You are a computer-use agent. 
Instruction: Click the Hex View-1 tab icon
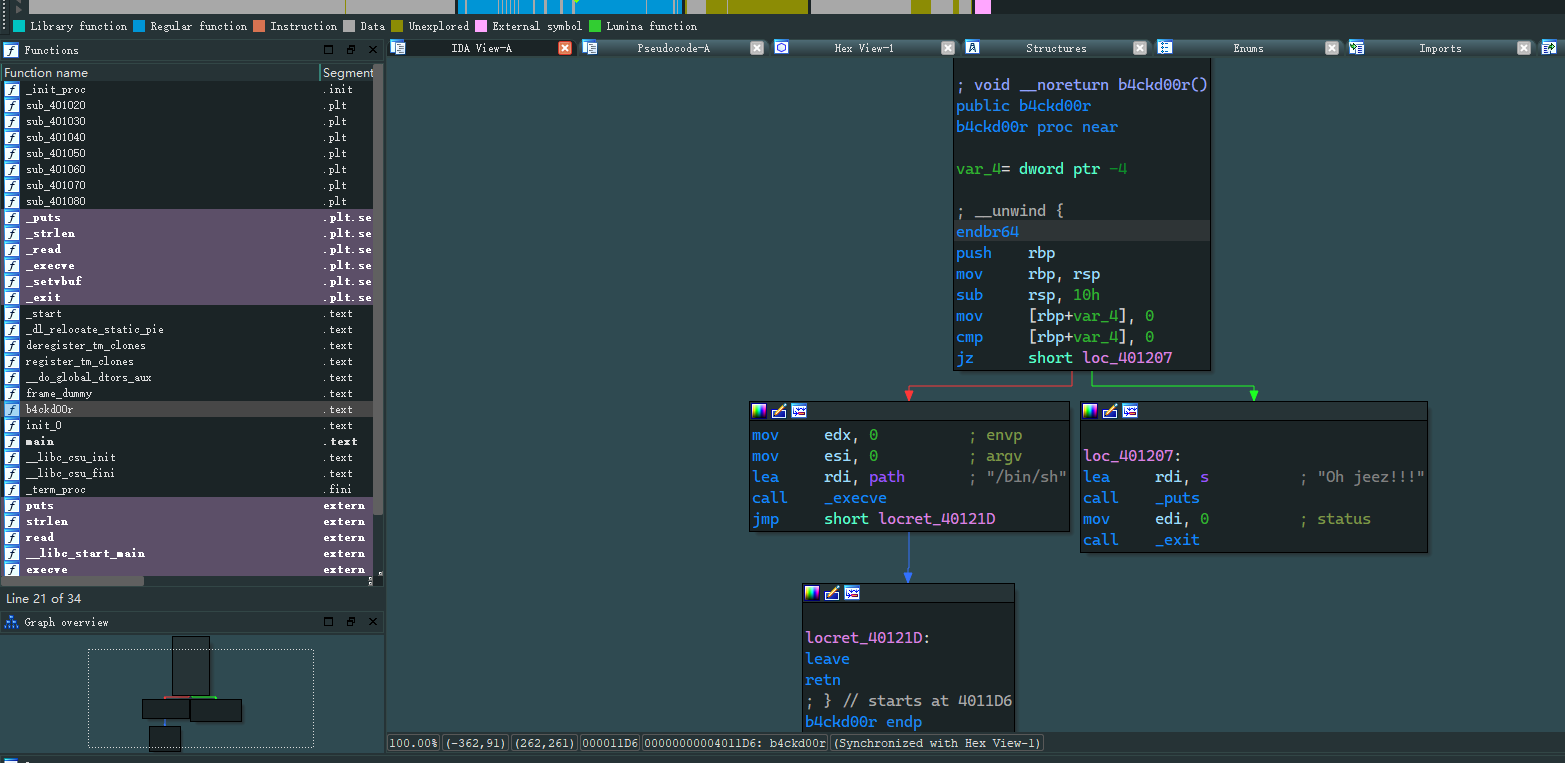[x=781, y=47]
